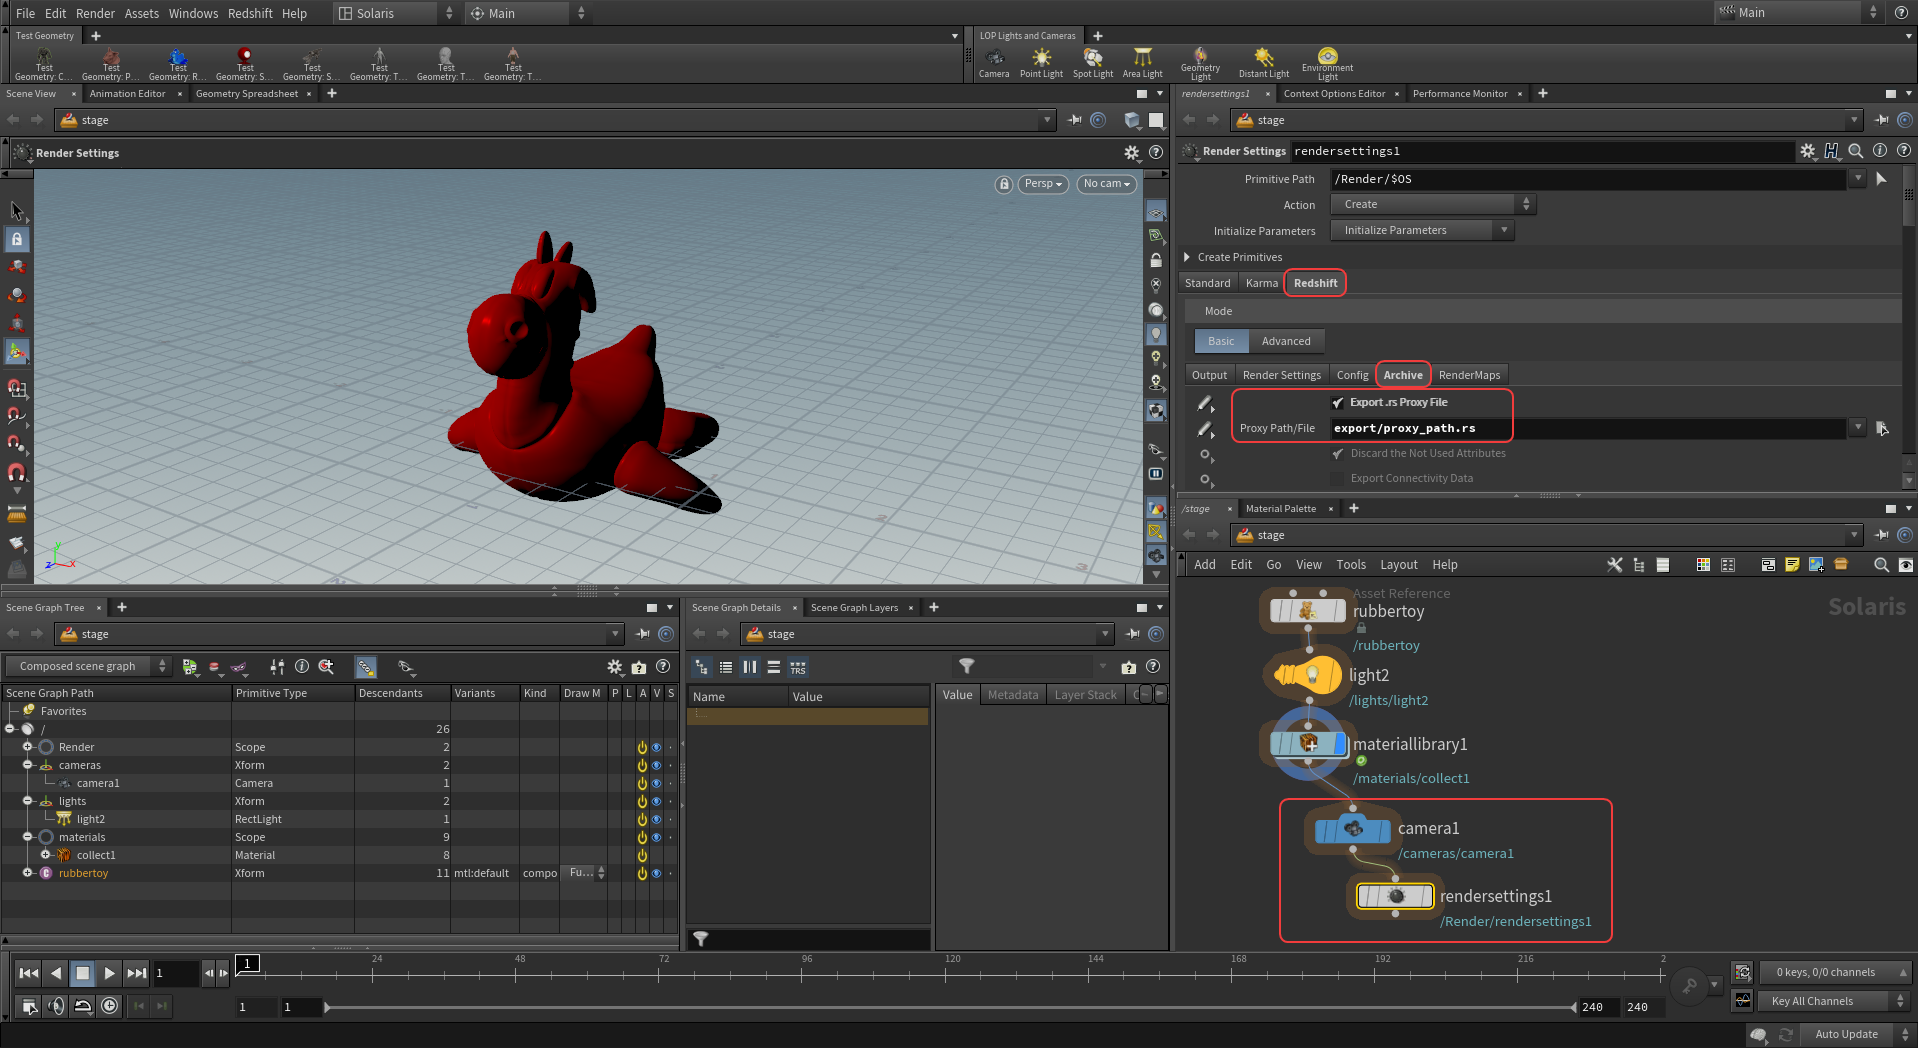Open the Redshift menu
Viewport: 1918px width, 1048px height.
[x=250, y=13]
